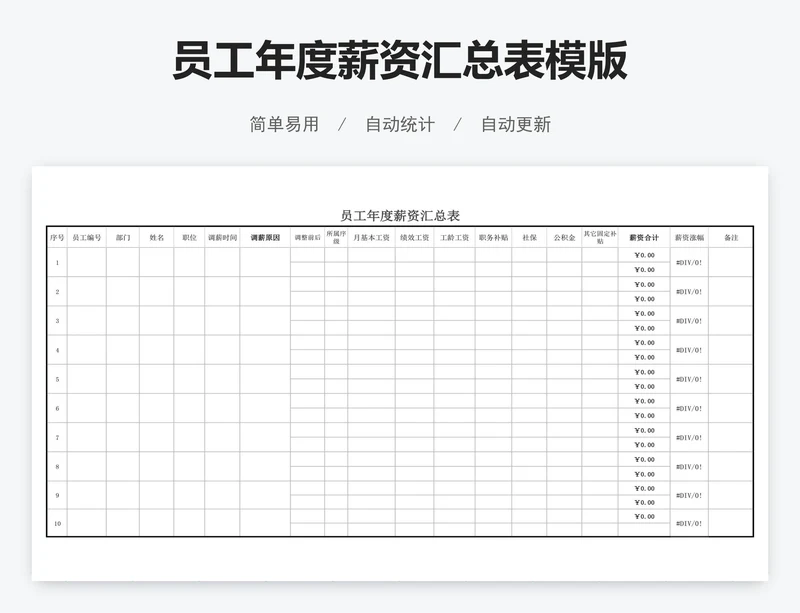Select the 调薪时间 column header
The width and height of the screenshot is (800, 613).
coord(222,238)
